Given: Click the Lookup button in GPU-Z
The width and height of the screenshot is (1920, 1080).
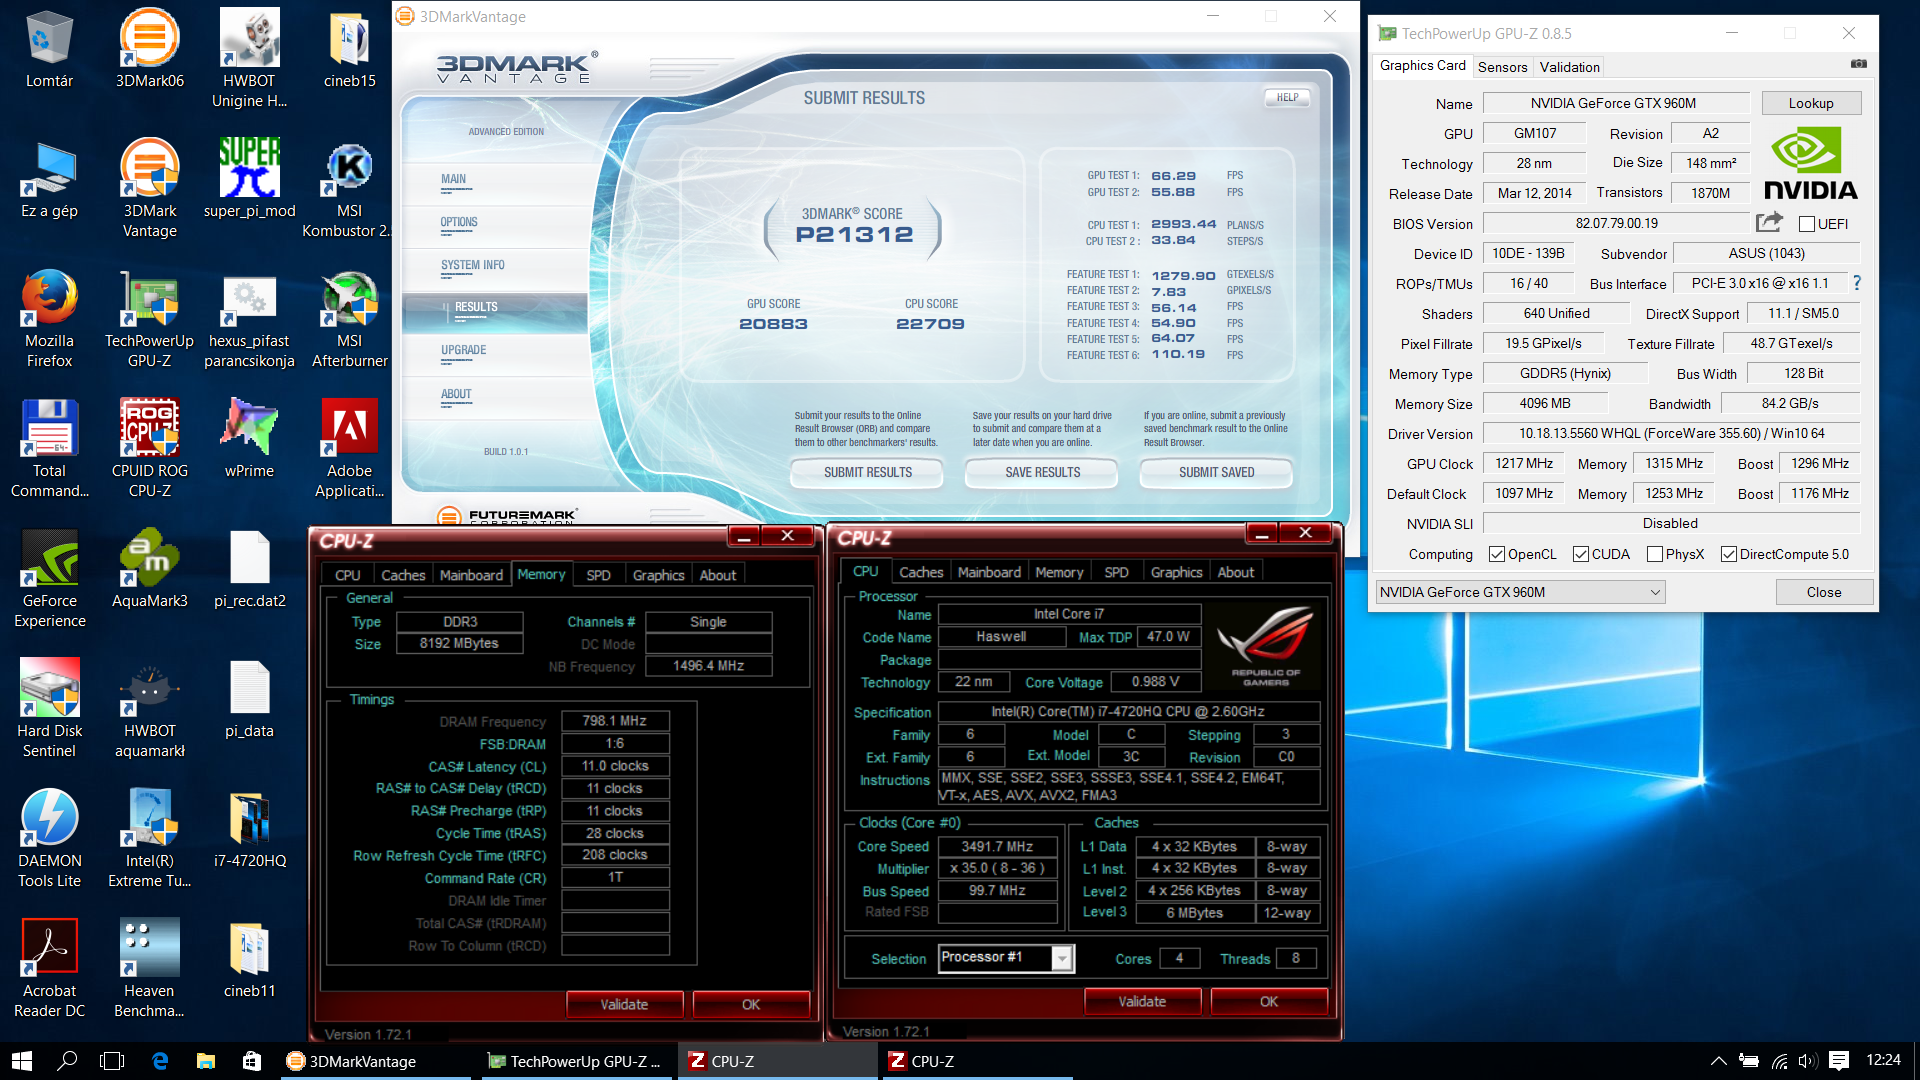Looking at the screenshot, I should (1810, 103).
